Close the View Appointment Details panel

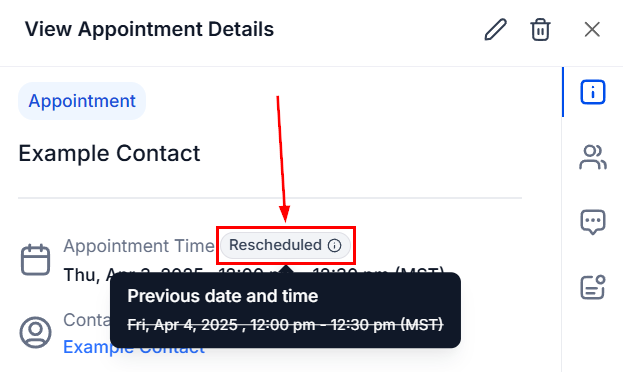(x=592, y=29)
